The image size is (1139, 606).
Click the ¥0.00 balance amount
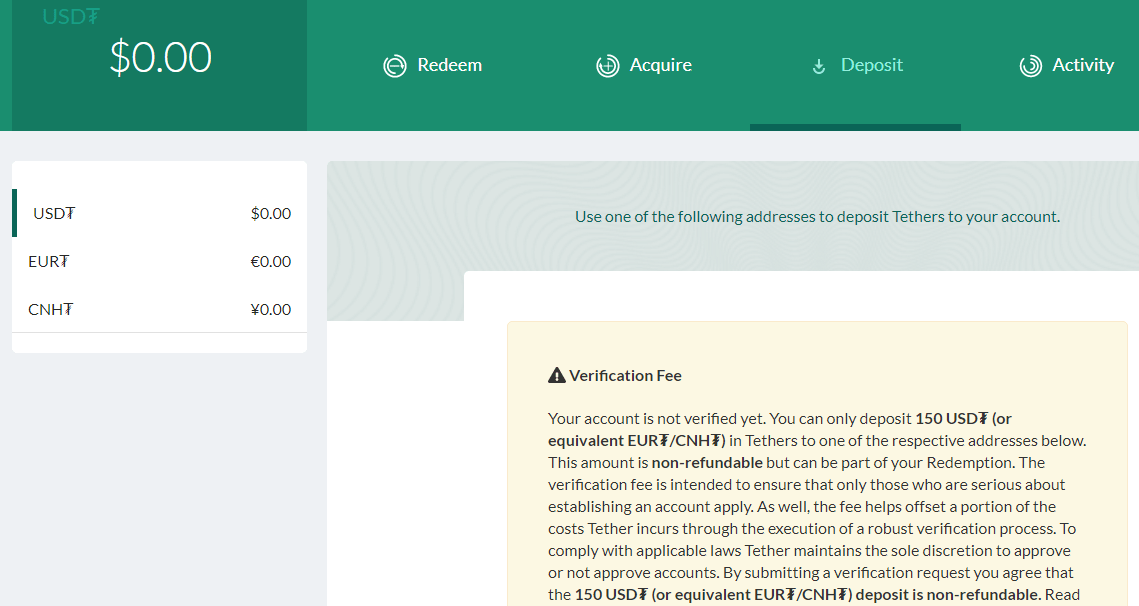270,309
